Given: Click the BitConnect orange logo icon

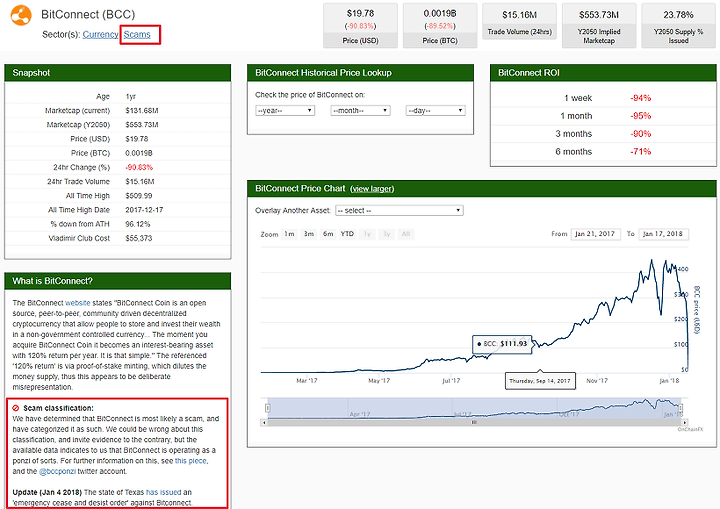Looking at the screenshot, I should [21, 15].
